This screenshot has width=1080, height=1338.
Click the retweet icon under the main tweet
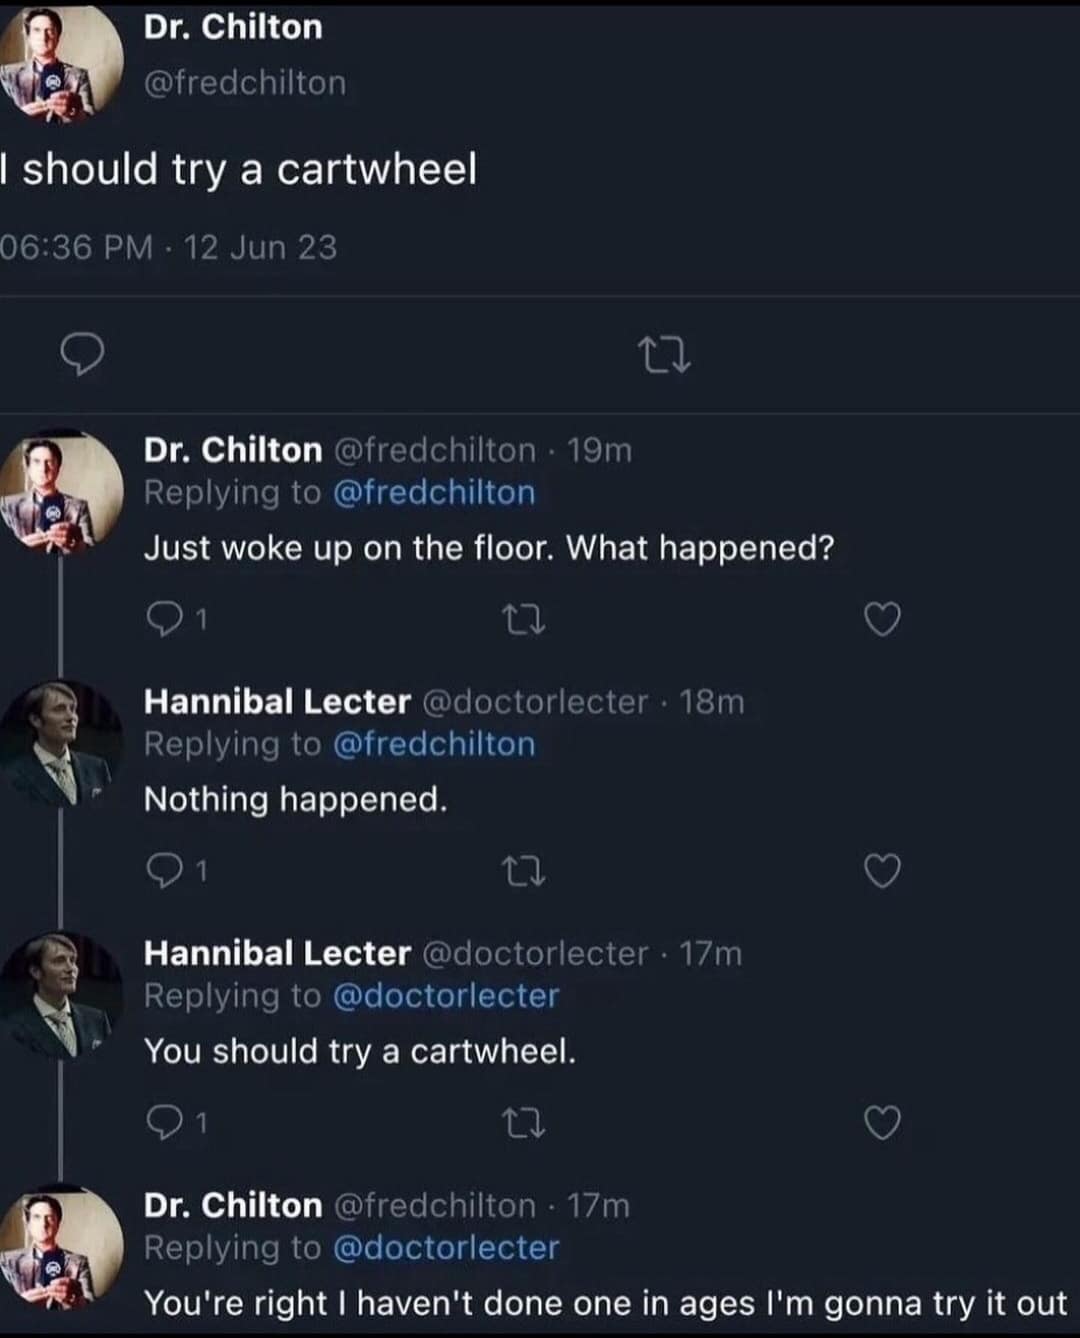pyautogui.click(x=665, y=356)
